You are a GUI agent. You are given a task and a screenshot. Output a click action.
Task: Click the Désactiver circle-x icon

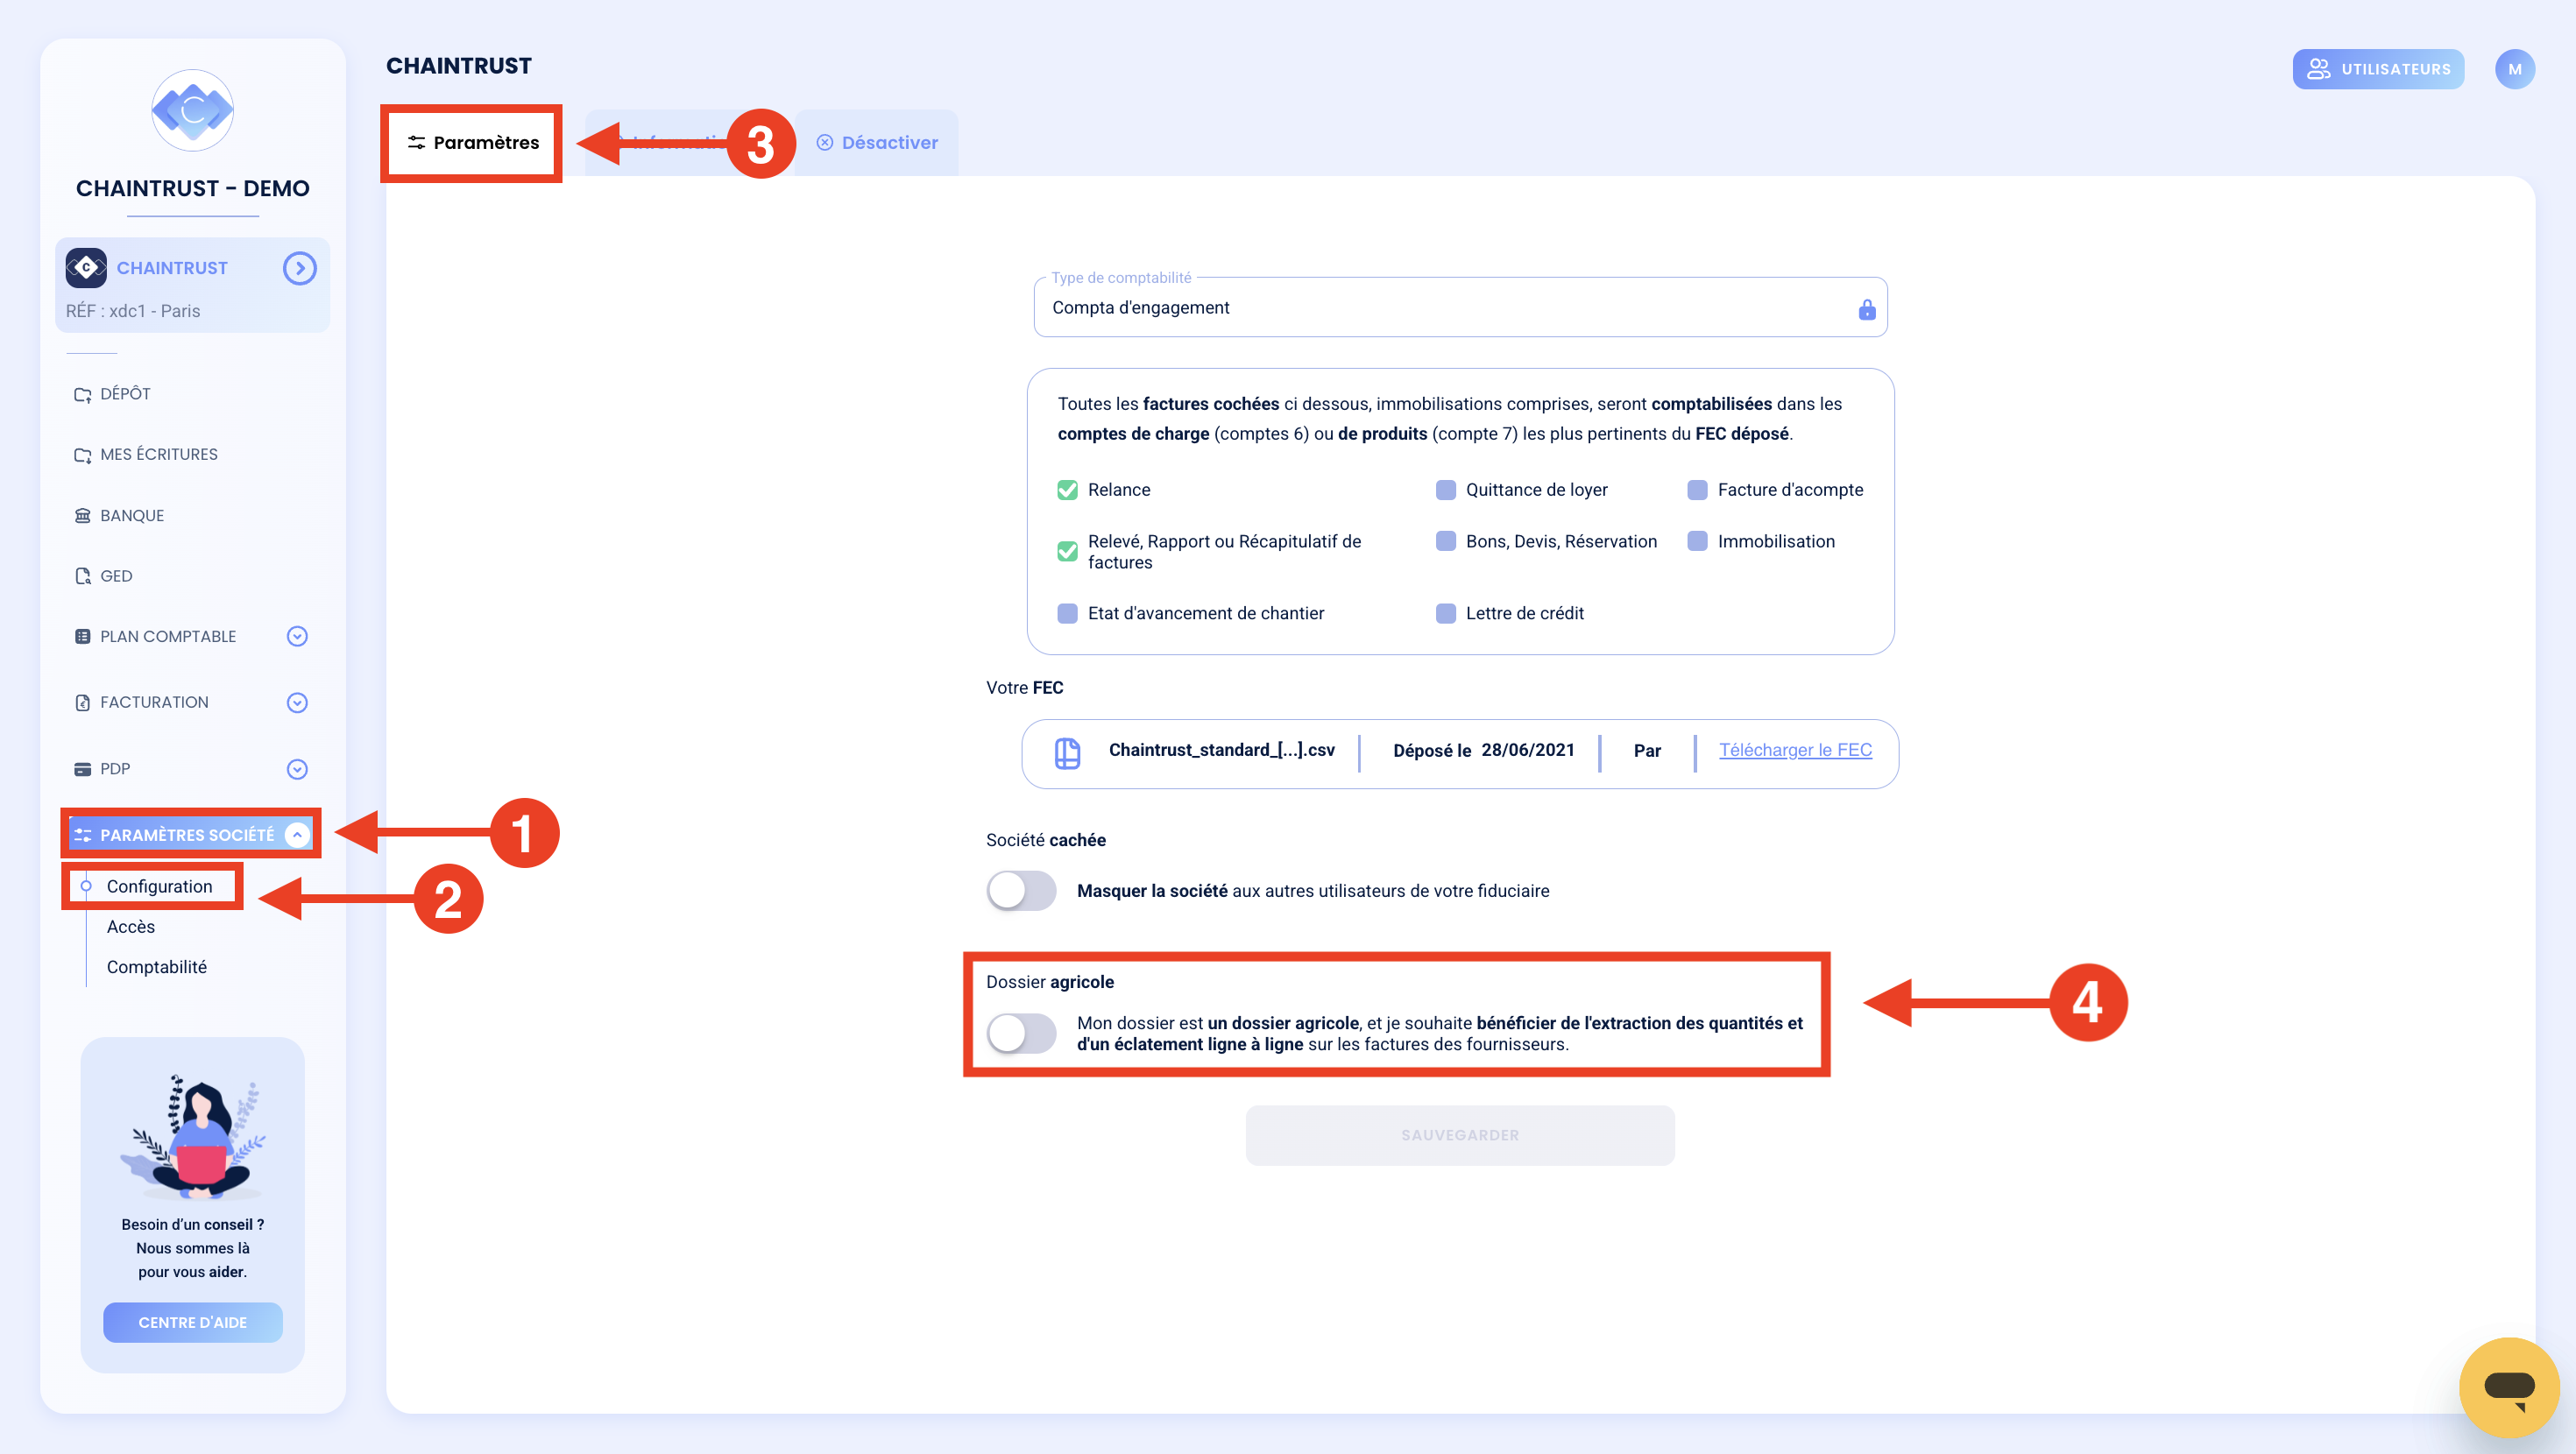[x=824, y=143]
